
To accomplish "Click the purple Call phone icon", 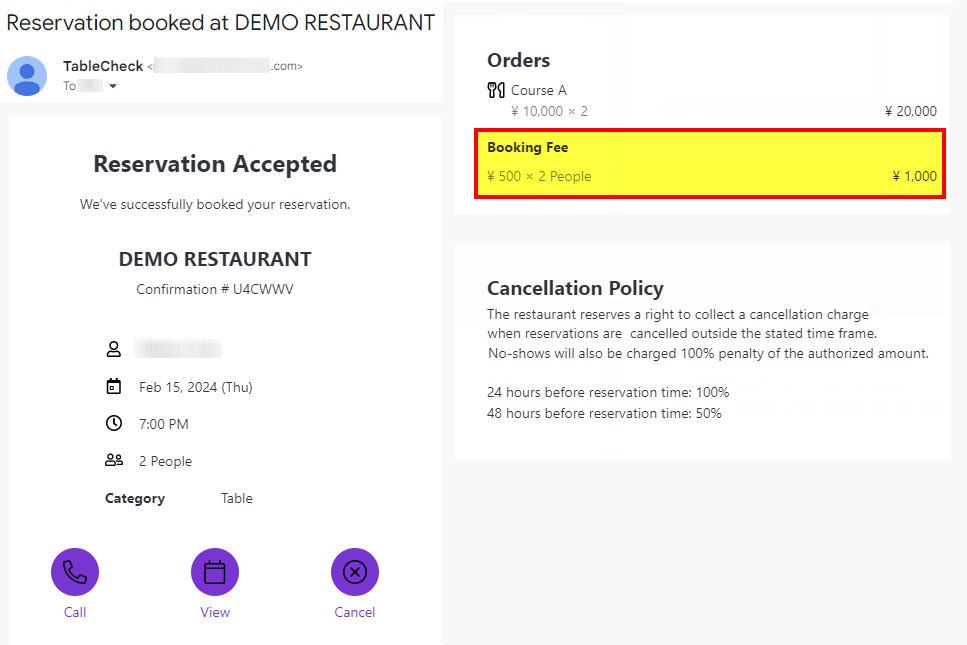I will (75, 572).
